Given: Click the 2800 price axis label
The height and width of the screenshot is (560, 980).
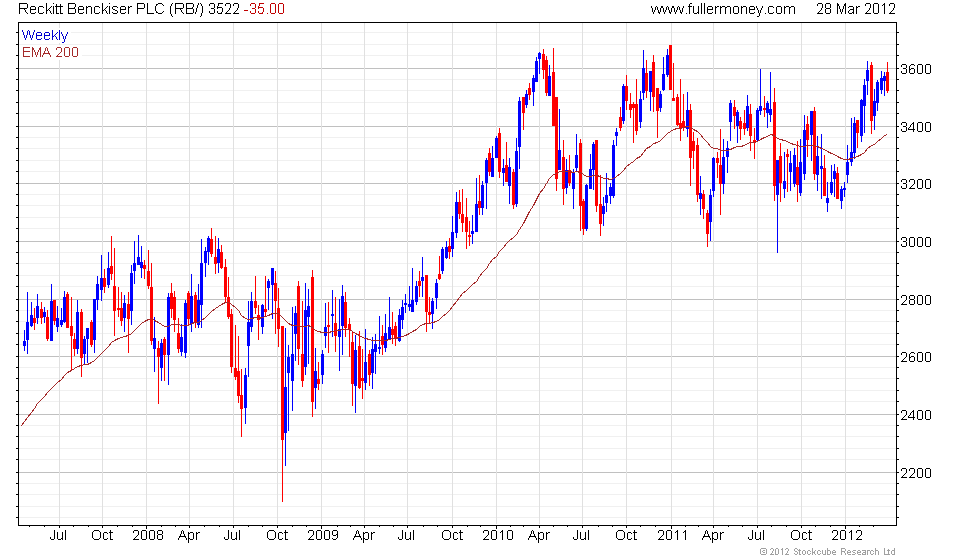Looking at the screenshot, I should (916, 300).
